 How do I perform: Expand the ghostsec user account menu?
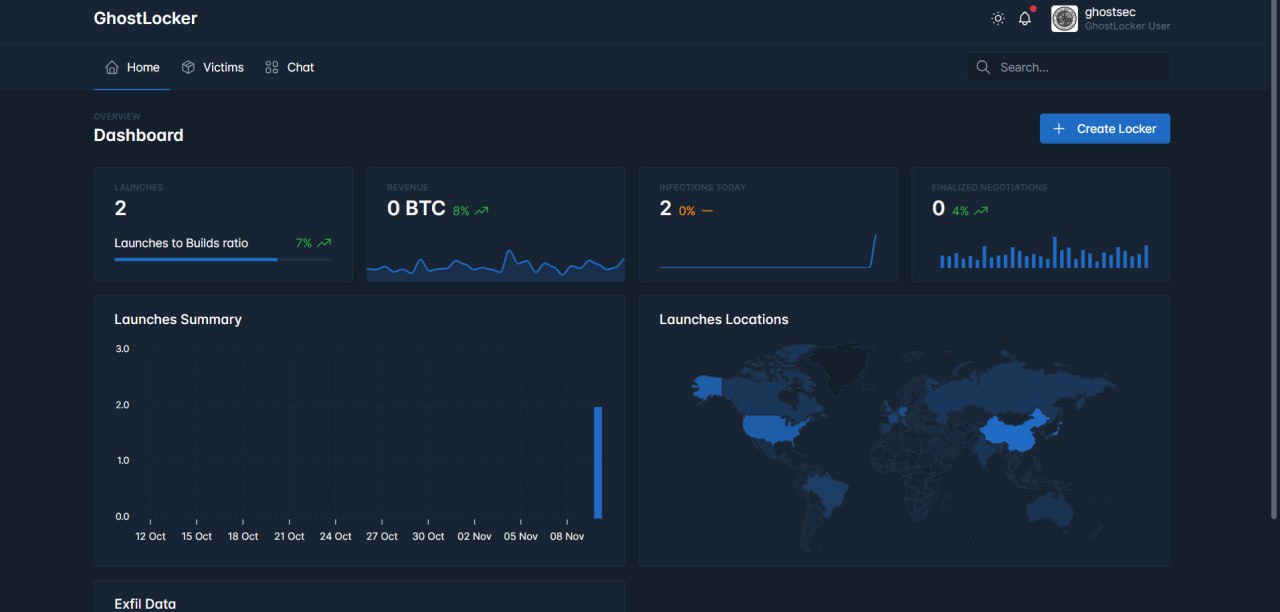1126,19
